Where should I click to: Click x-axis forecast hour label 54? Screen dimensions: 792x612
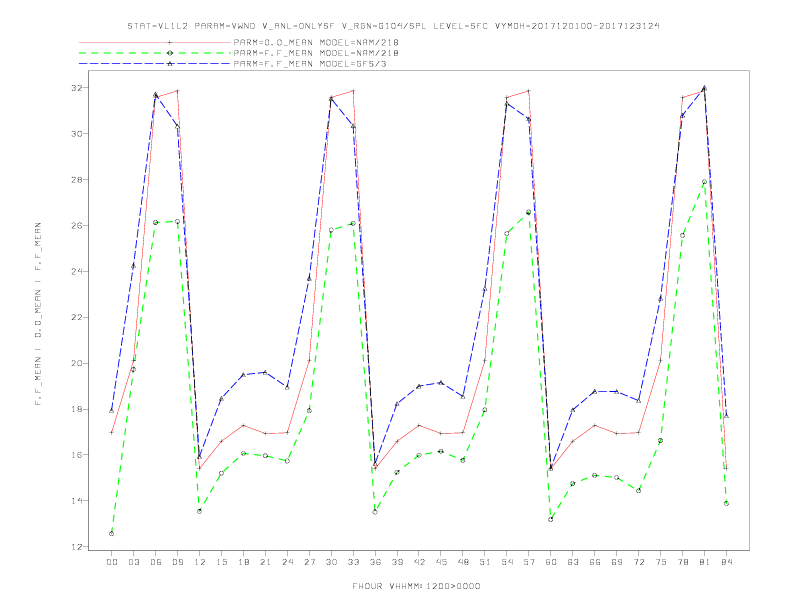click(507, 562)
